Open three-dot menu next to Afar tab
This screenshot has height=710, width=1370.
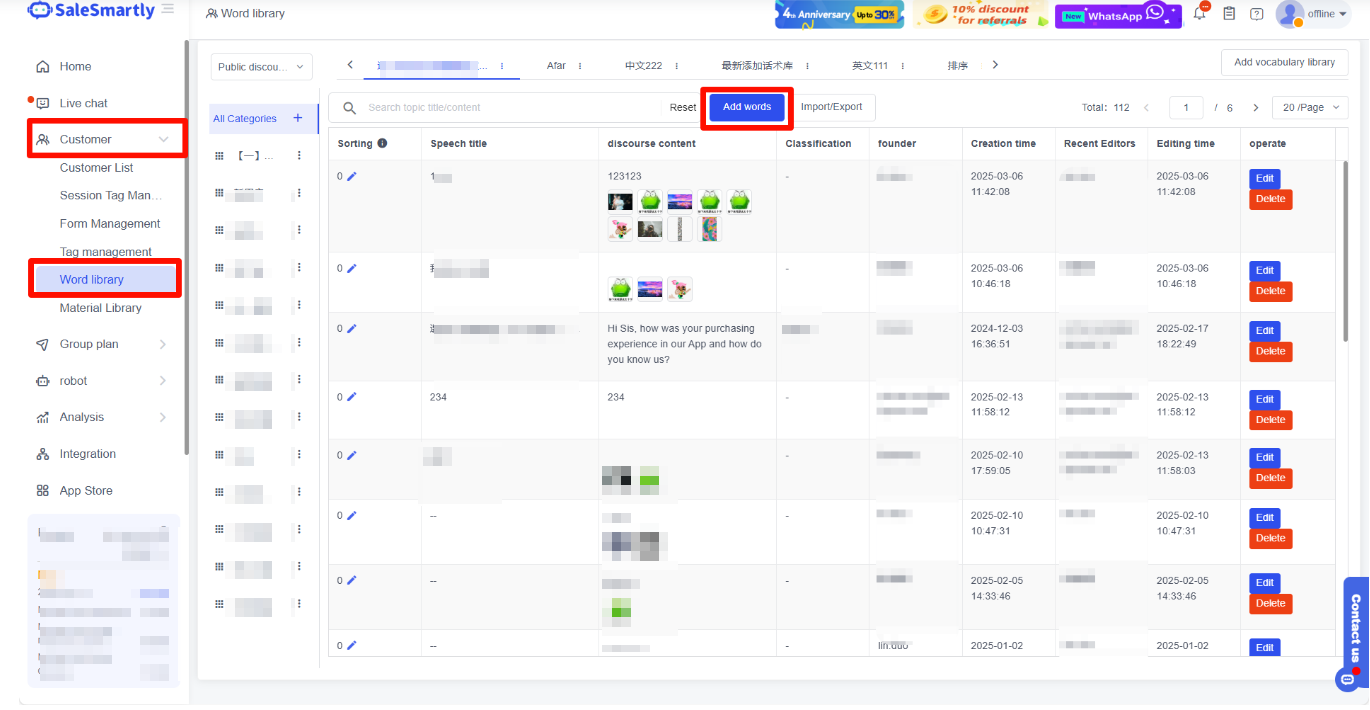click(x=580, y=66)
